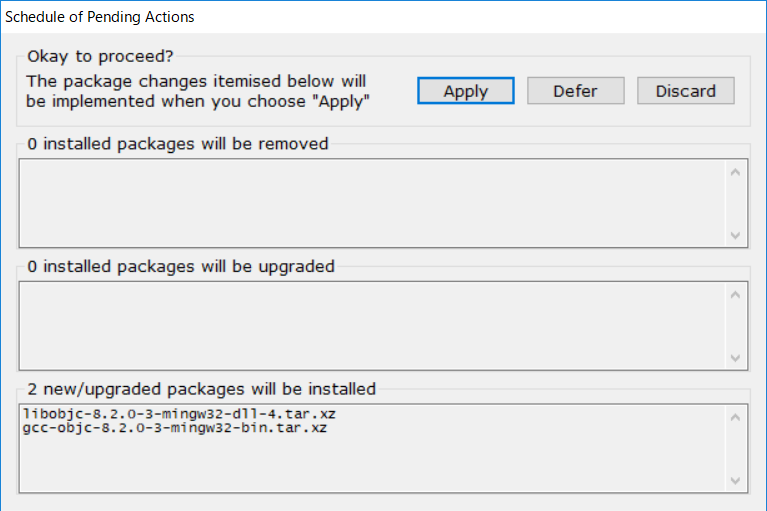
Task: Click scrollbar track of upgraded packages list
Action: [736, 325]
